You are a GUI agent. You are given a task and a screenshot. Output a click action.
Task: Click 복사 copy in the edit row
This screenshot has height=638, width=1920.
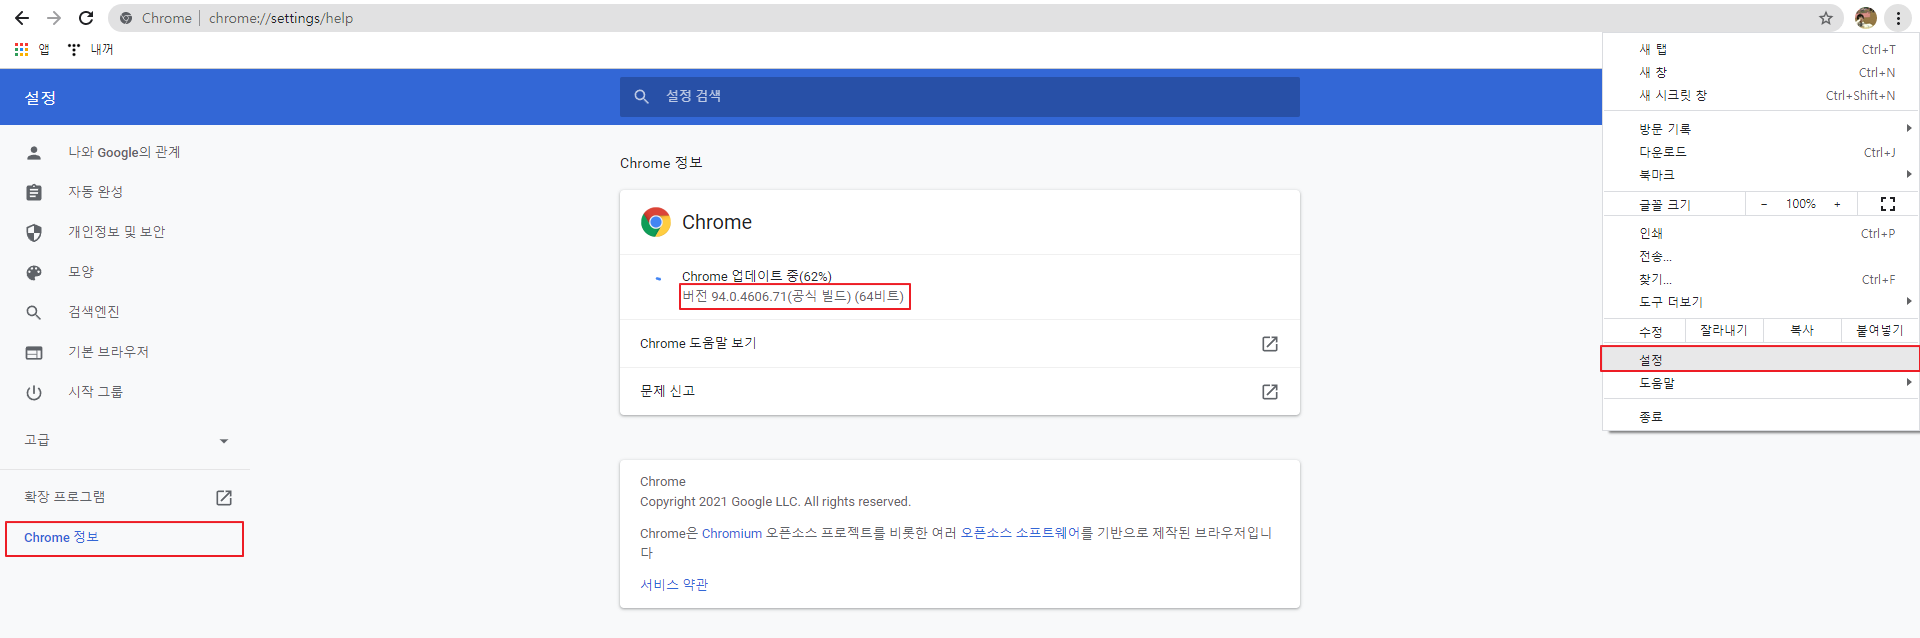[x=1802, y=330]
